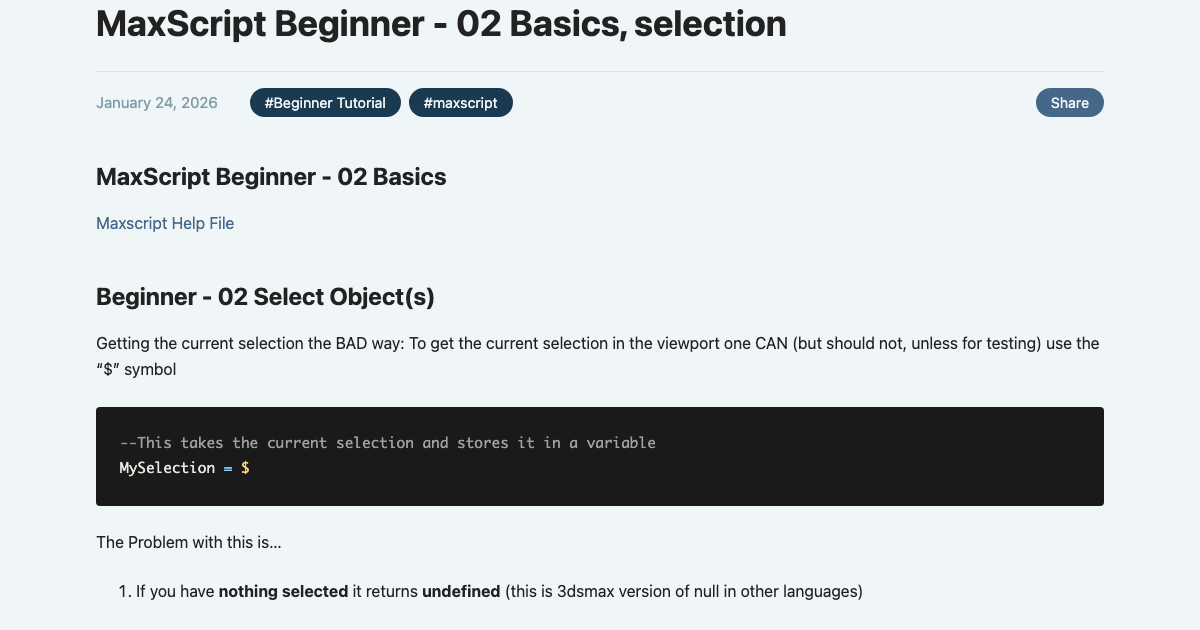
Task: Click the January 24, 2026 date
Action: pos(157,102)
